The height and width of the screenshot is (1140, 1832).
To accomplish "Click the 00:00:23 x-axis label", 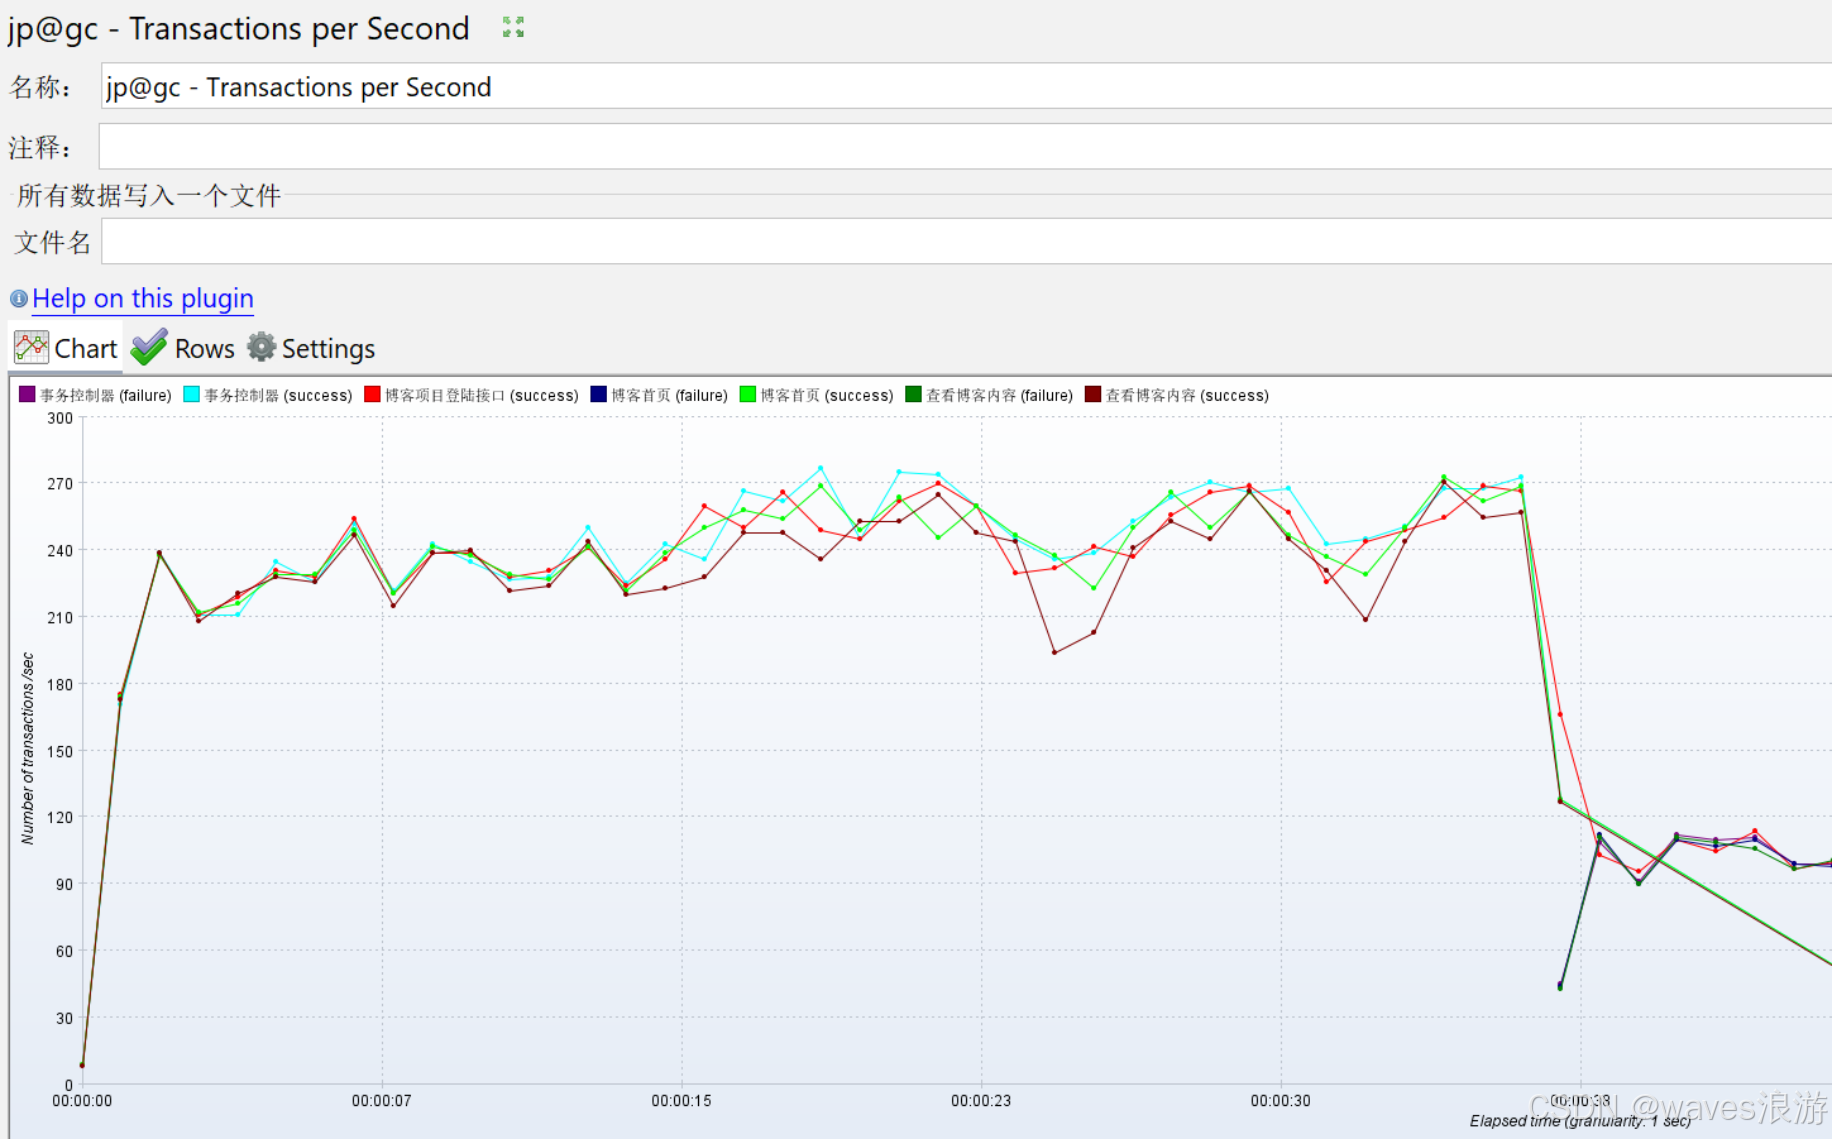I will (981, 1101).
